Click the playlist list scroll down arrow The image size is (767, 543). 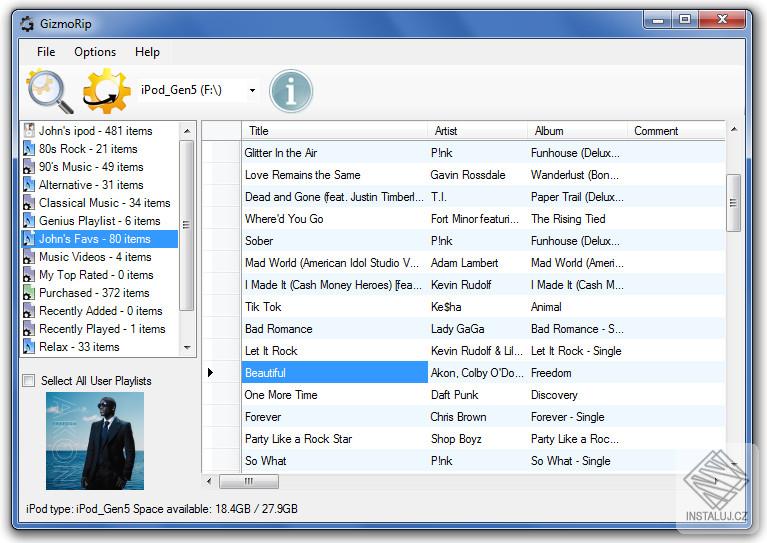tap(187, 347)
